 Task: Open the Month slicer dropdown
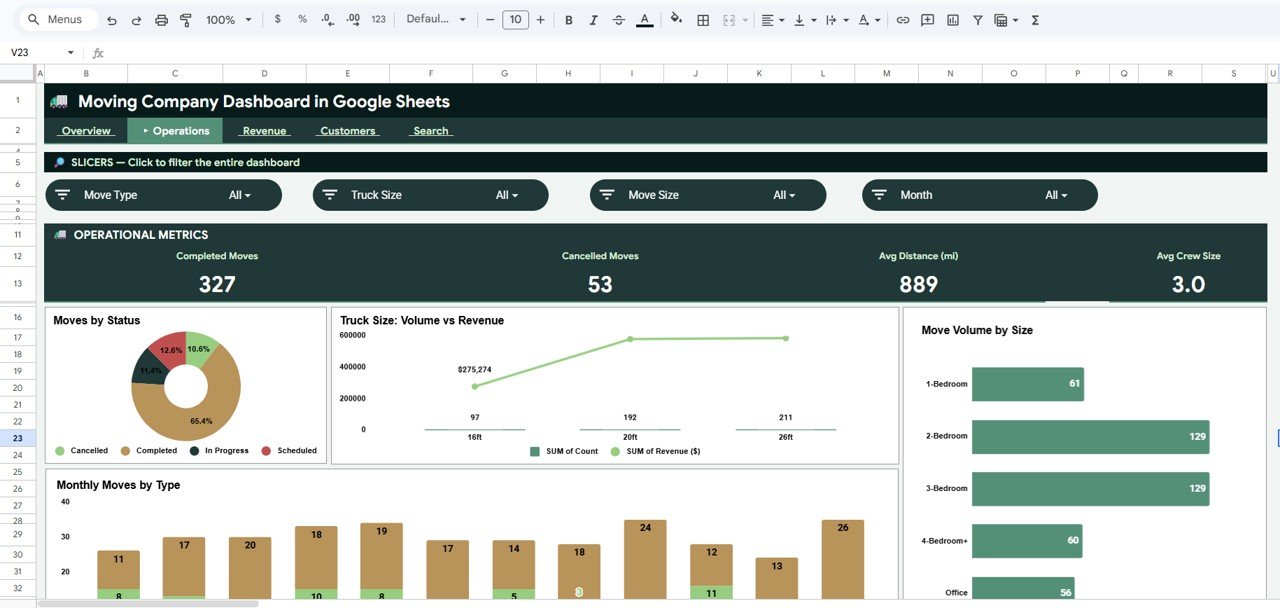1056,195
